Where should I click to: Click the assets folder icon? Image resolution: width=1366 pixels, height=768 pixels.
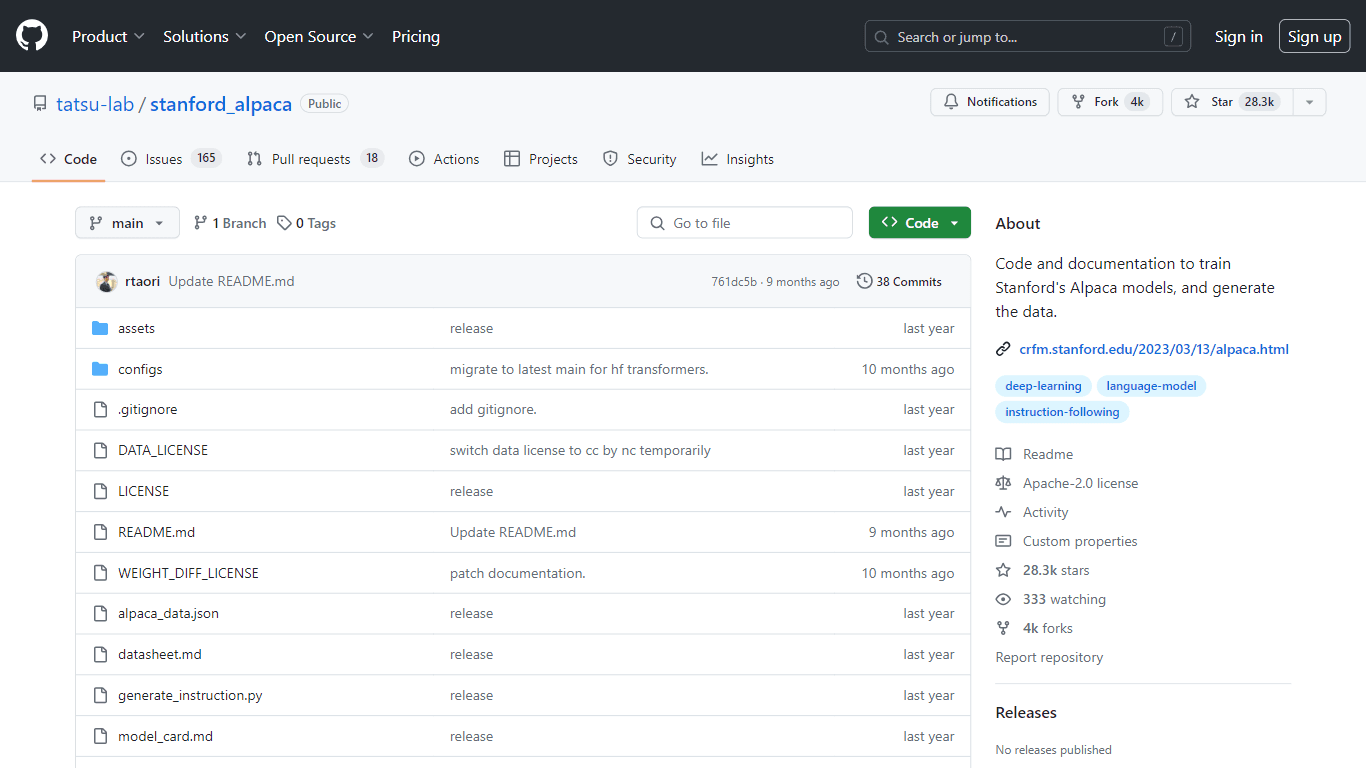[x=100, y=328]
